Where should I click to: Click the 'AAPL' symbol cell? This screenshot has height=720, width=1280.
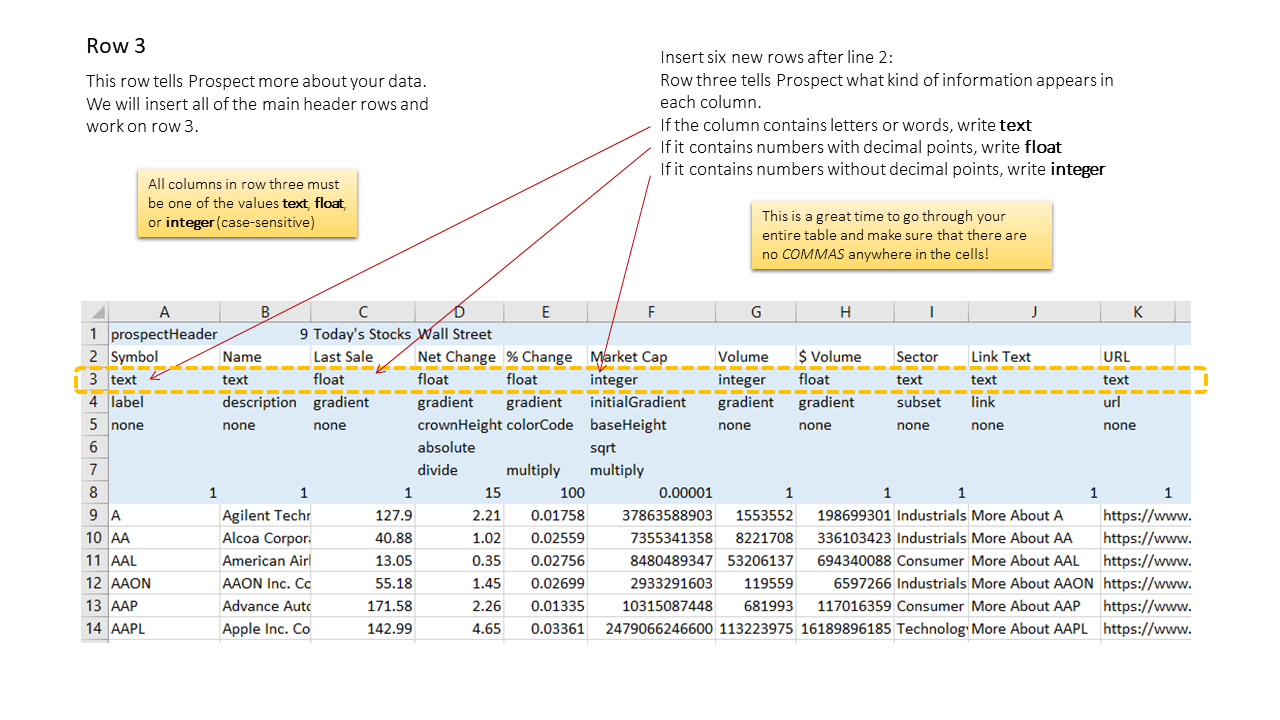pos(164,629)
